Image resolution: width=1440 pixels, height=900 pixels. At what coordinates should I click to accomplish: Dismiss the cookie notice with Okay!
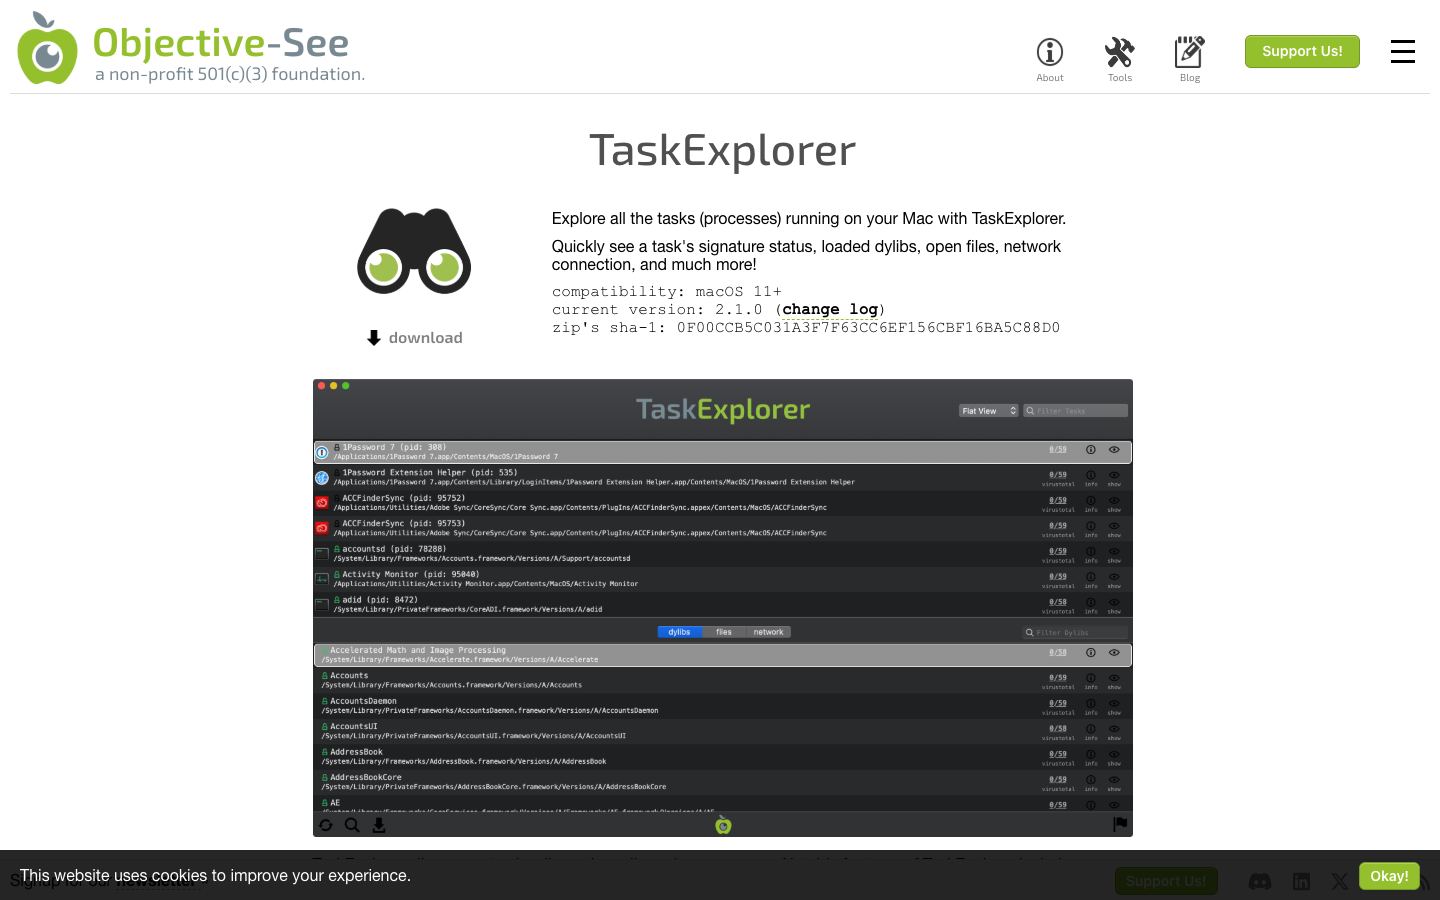point(1389,876)
